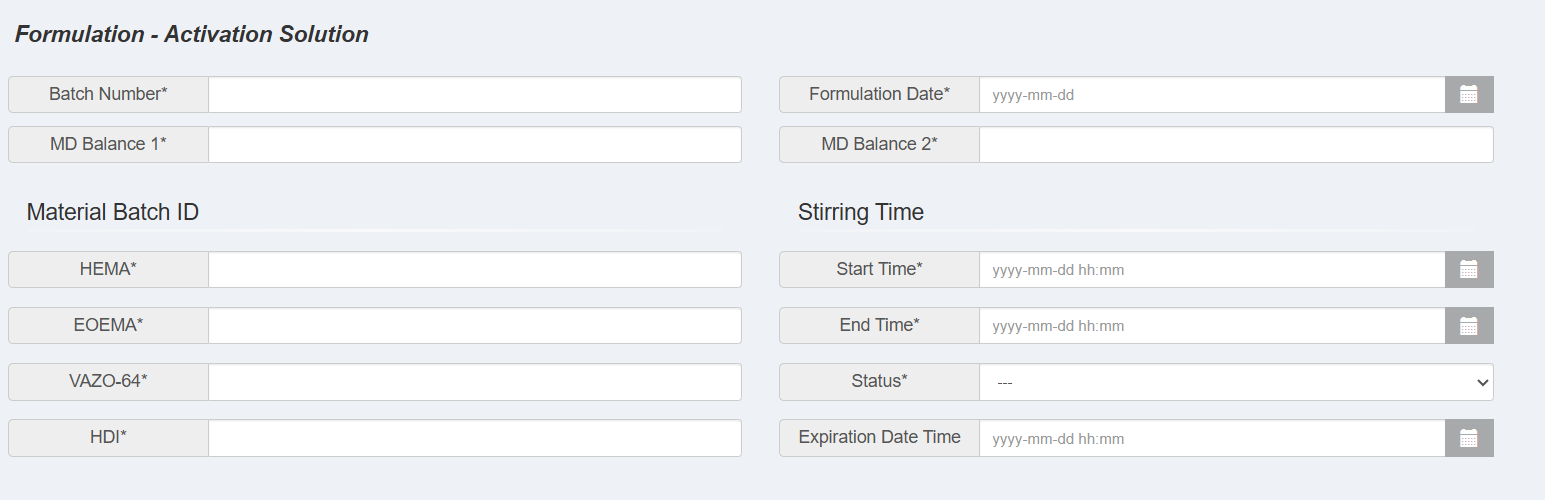Click the Batch Number input field
1545x500 pixels.
[475, 95]
